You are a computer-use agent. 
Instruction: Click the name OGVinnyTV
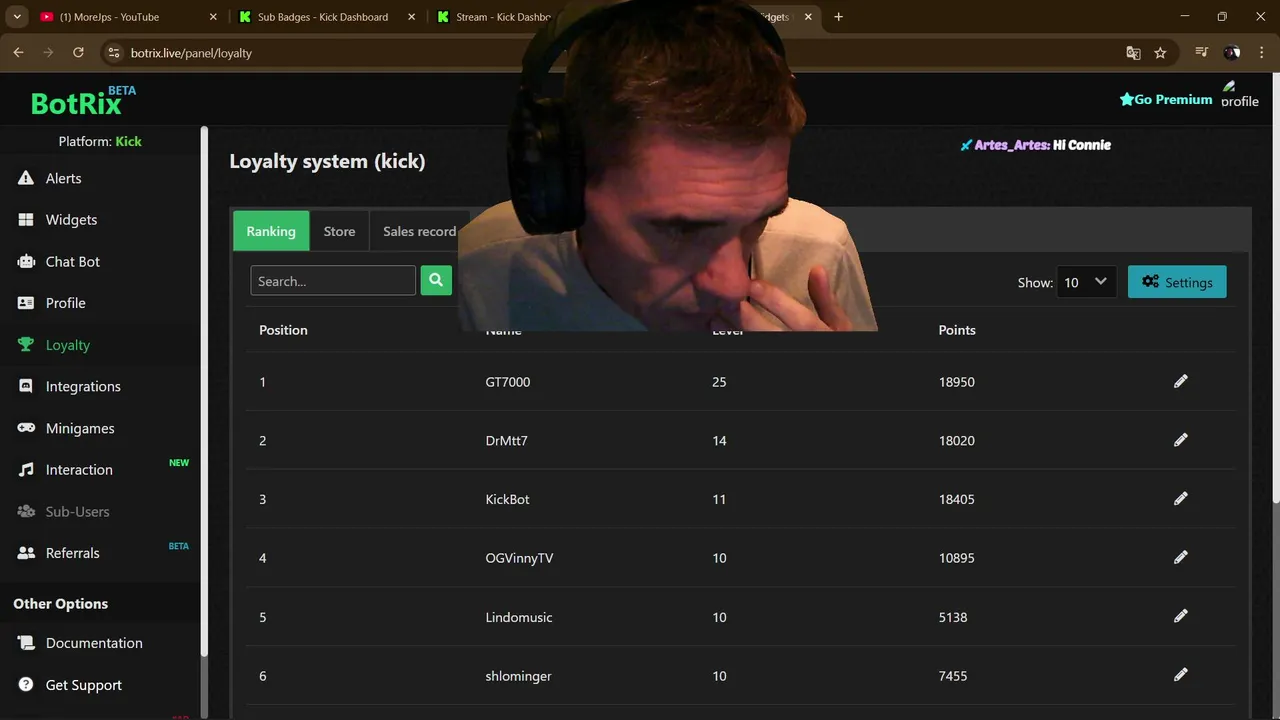[x=519, y=558]
